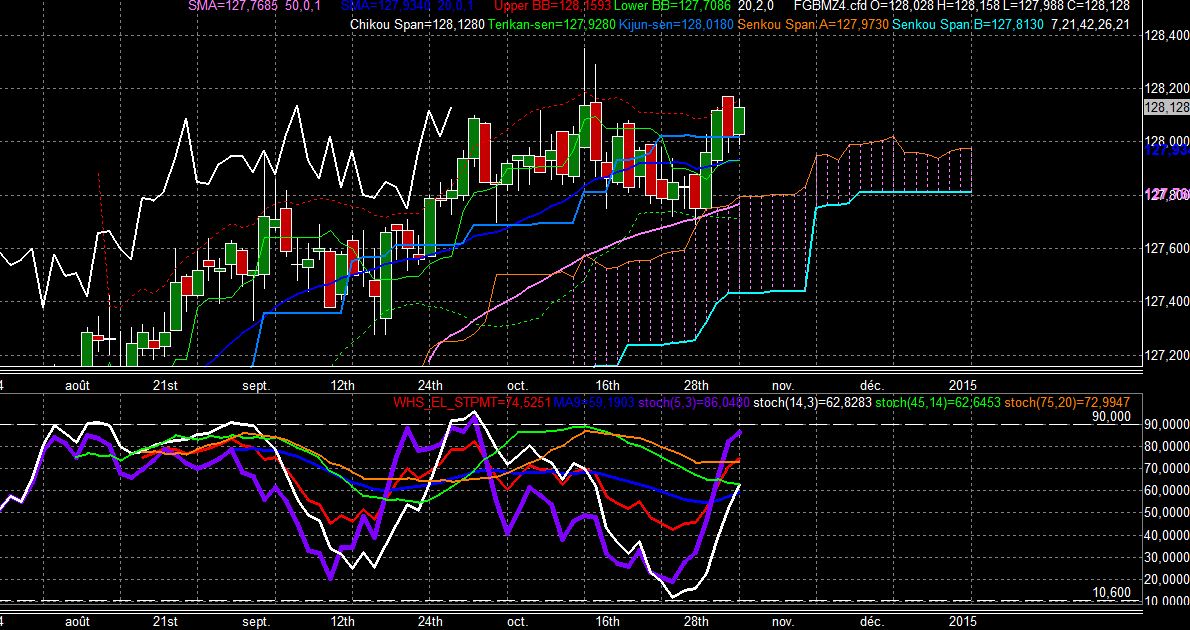Click 'nov.' on the price chart time axis

coord(783,386)
